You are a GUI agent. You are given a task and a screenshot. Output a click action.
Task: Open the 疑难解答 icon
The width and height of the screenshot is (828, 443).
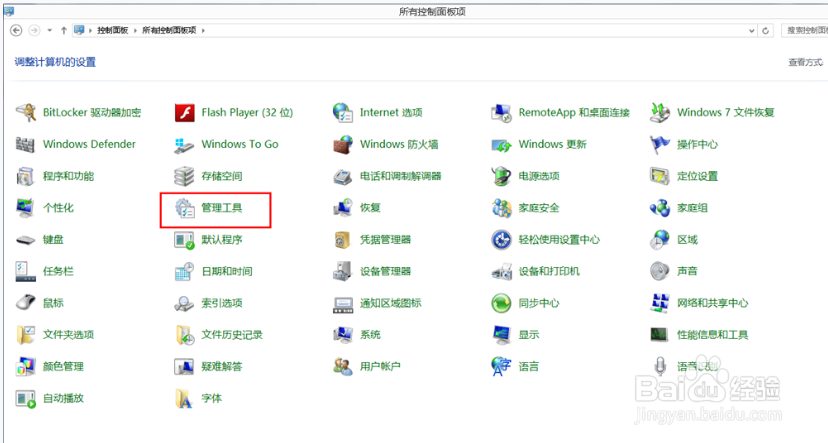click(184, 366)
